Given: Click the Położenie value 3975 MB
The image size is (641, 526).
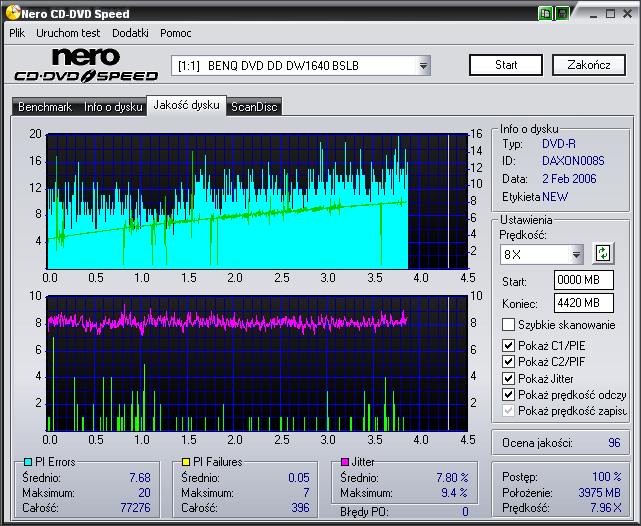Looking at the screenshot, I should [600, 493].
